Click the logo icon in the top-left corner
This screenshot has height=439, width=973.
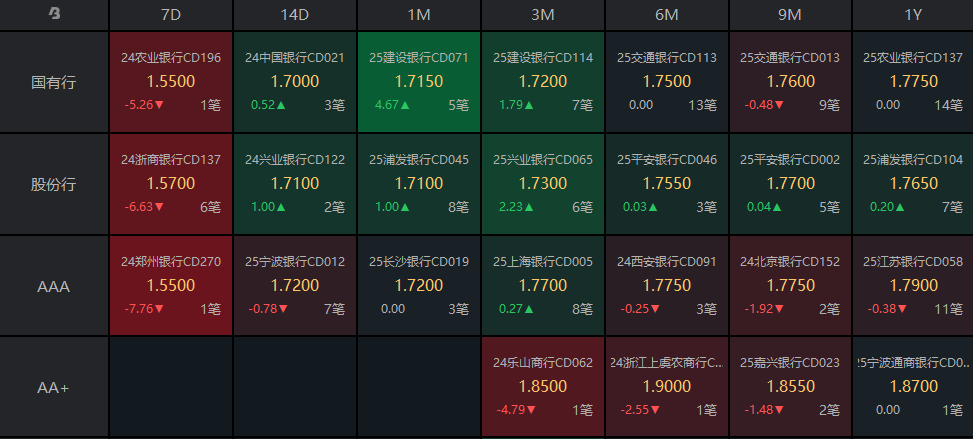coord(54,14)
